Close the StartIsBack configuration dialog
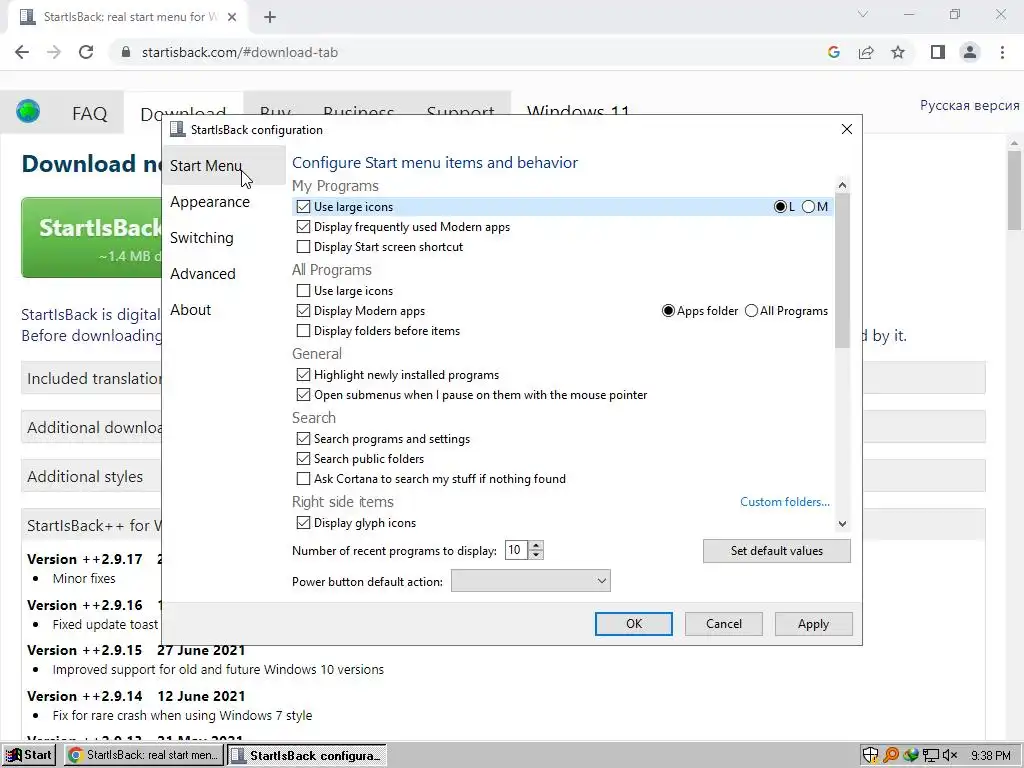This screenshot has width=1024, height=768. [847, 129]
